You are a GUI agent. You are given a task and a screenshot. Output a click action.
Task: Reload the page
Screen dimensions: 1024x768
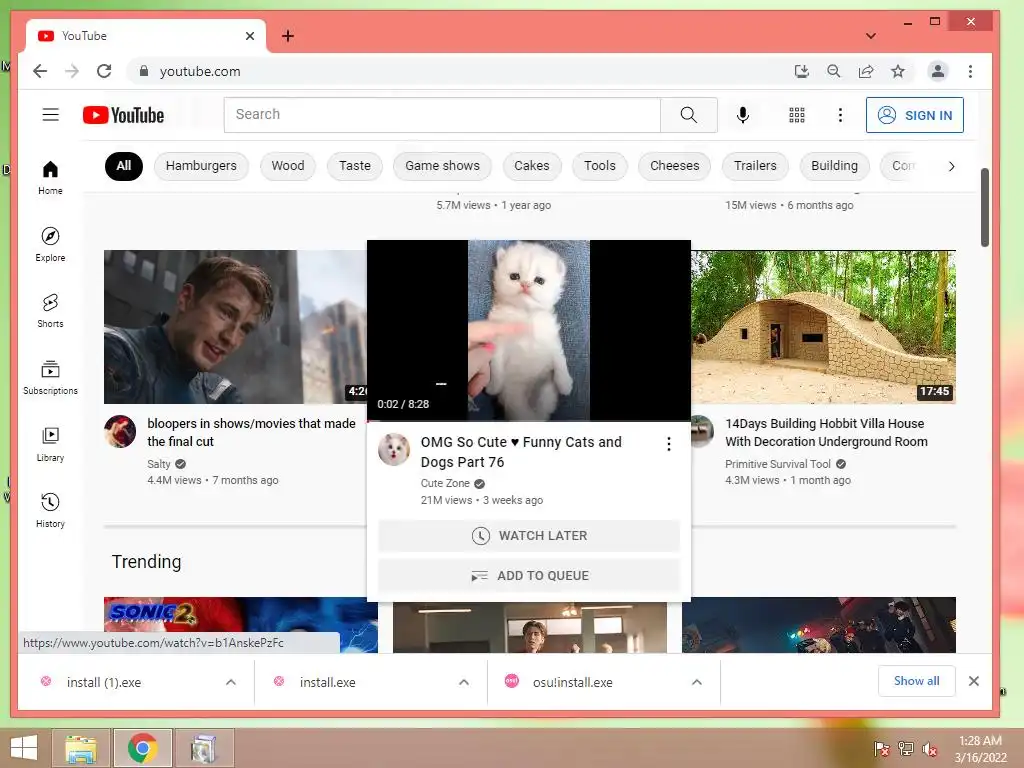[x=104, y=71]
